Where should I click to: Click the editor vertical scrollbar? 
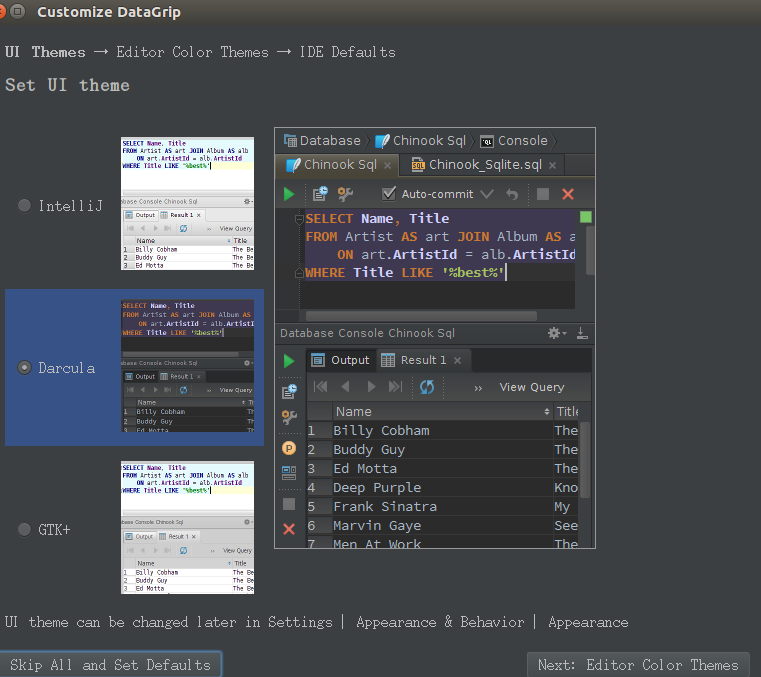[590, 250]
